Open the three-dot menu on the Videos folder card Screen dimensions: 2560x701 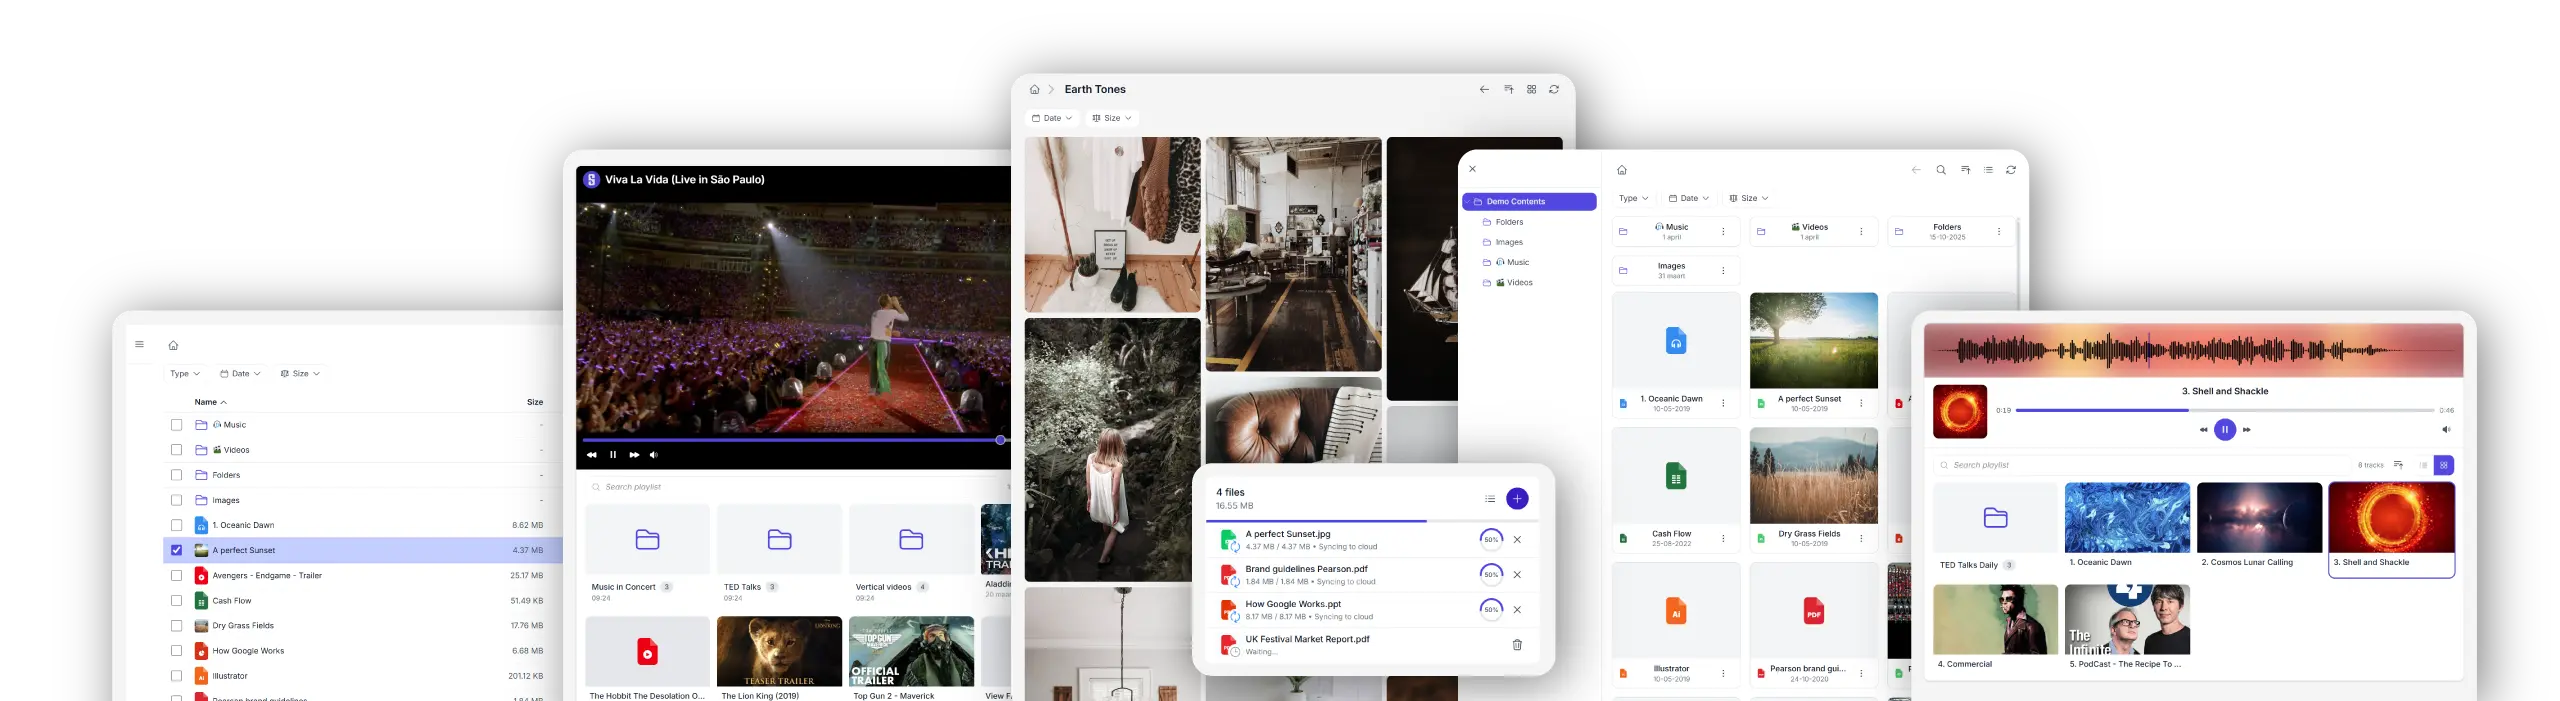coord(1861,231)
